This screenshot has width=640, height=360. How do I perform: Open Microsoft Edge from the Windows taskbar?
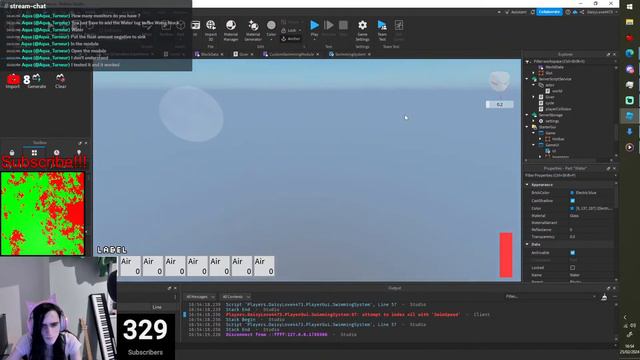[x=629, y=53]
